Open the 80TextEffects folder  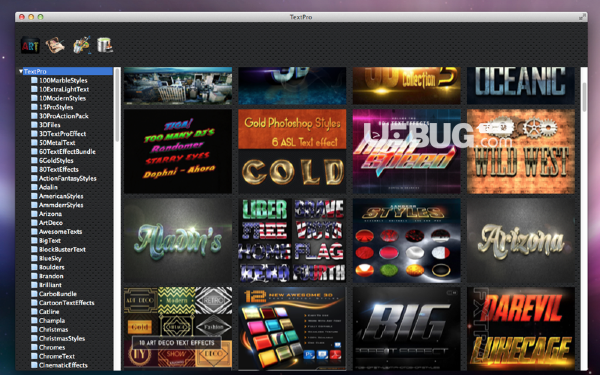[59, 169]
